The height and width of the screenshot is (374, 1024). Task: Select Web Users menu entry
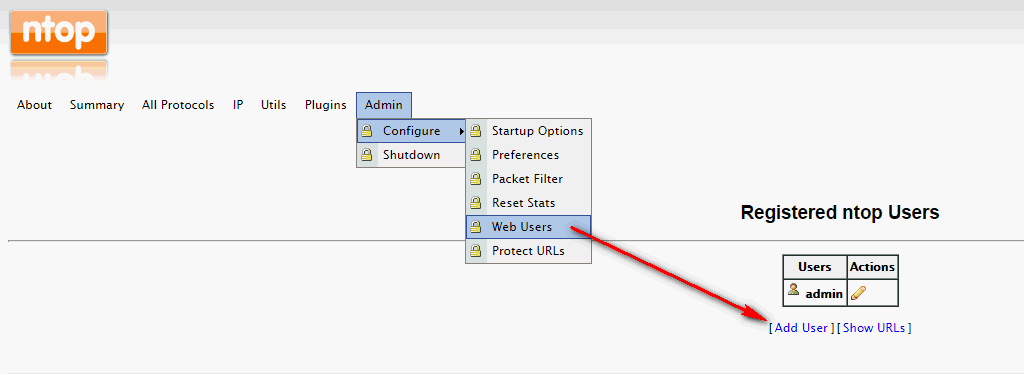pyautogui.click(x=528, y=227)
